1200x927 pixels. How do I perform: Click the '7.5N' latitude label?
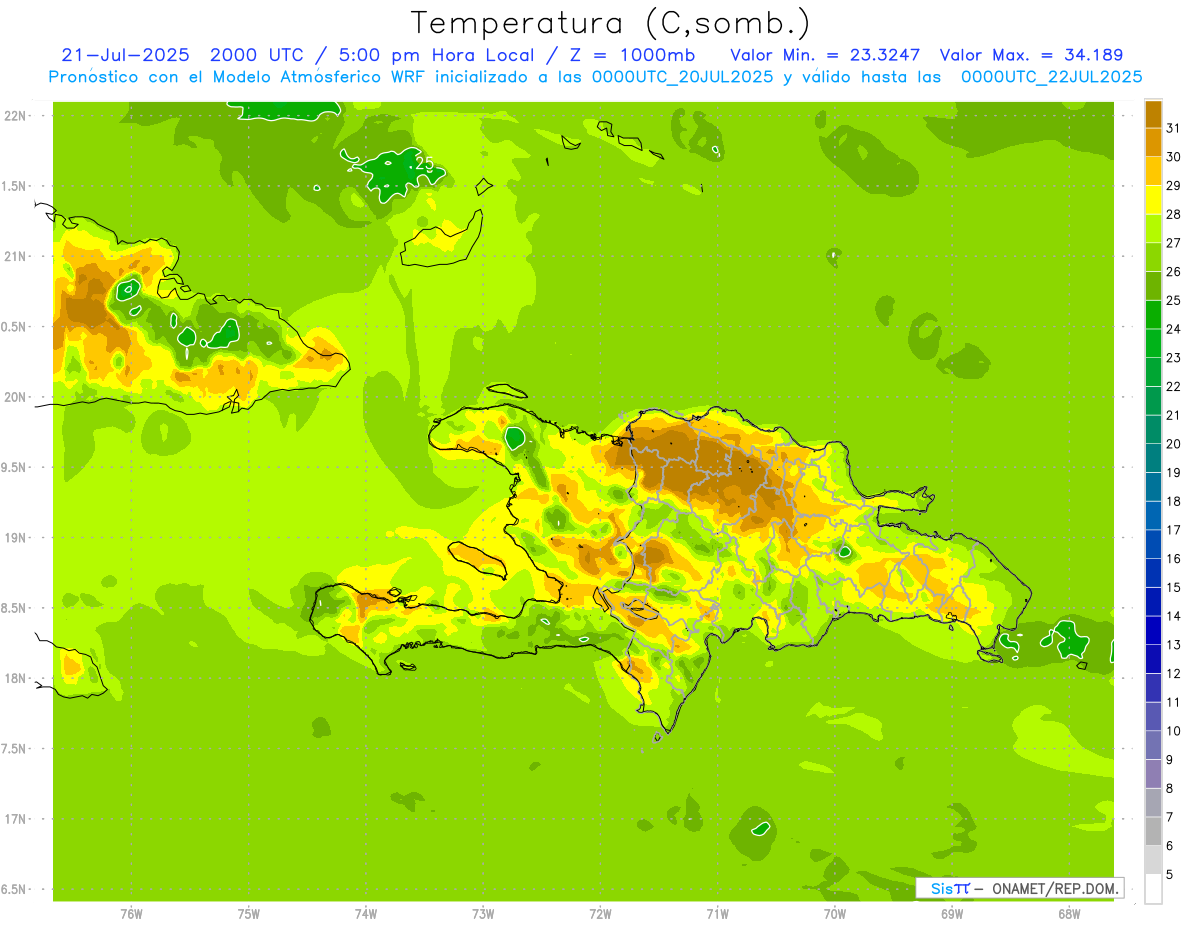tap(15, 748)
